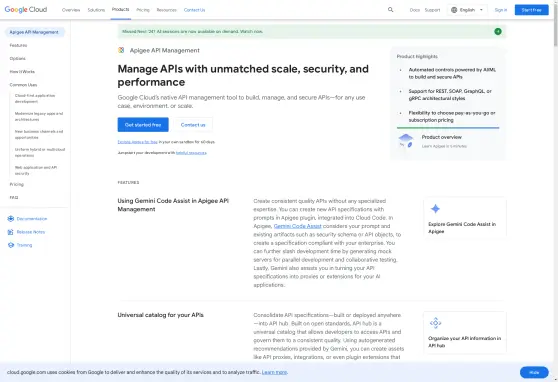Open the Training sidebar link

(x=24, y=245)
